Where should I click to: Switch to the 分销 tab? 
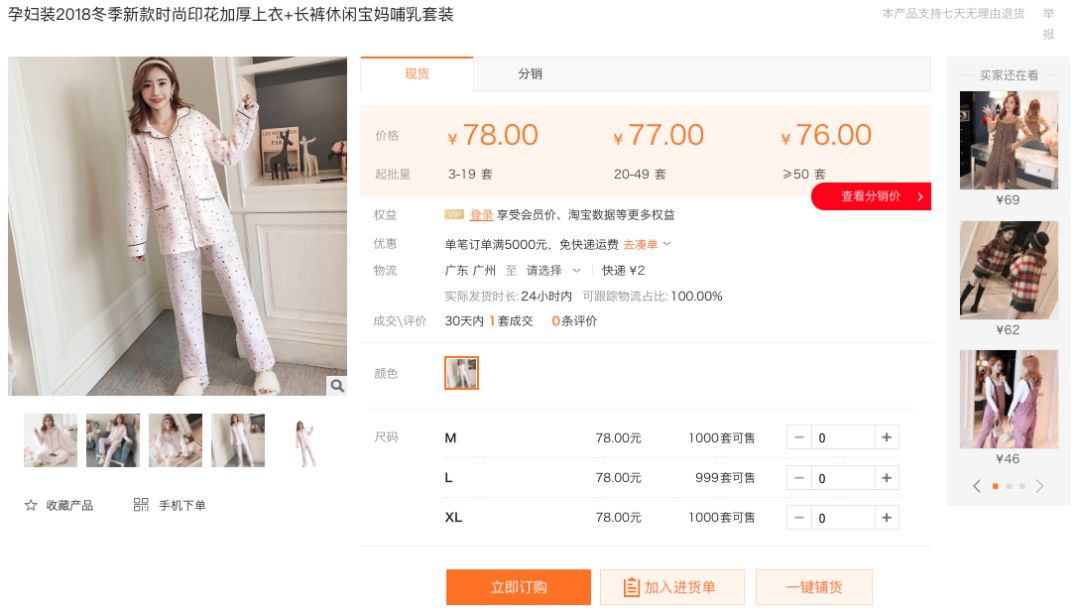[x=530, y=74]
